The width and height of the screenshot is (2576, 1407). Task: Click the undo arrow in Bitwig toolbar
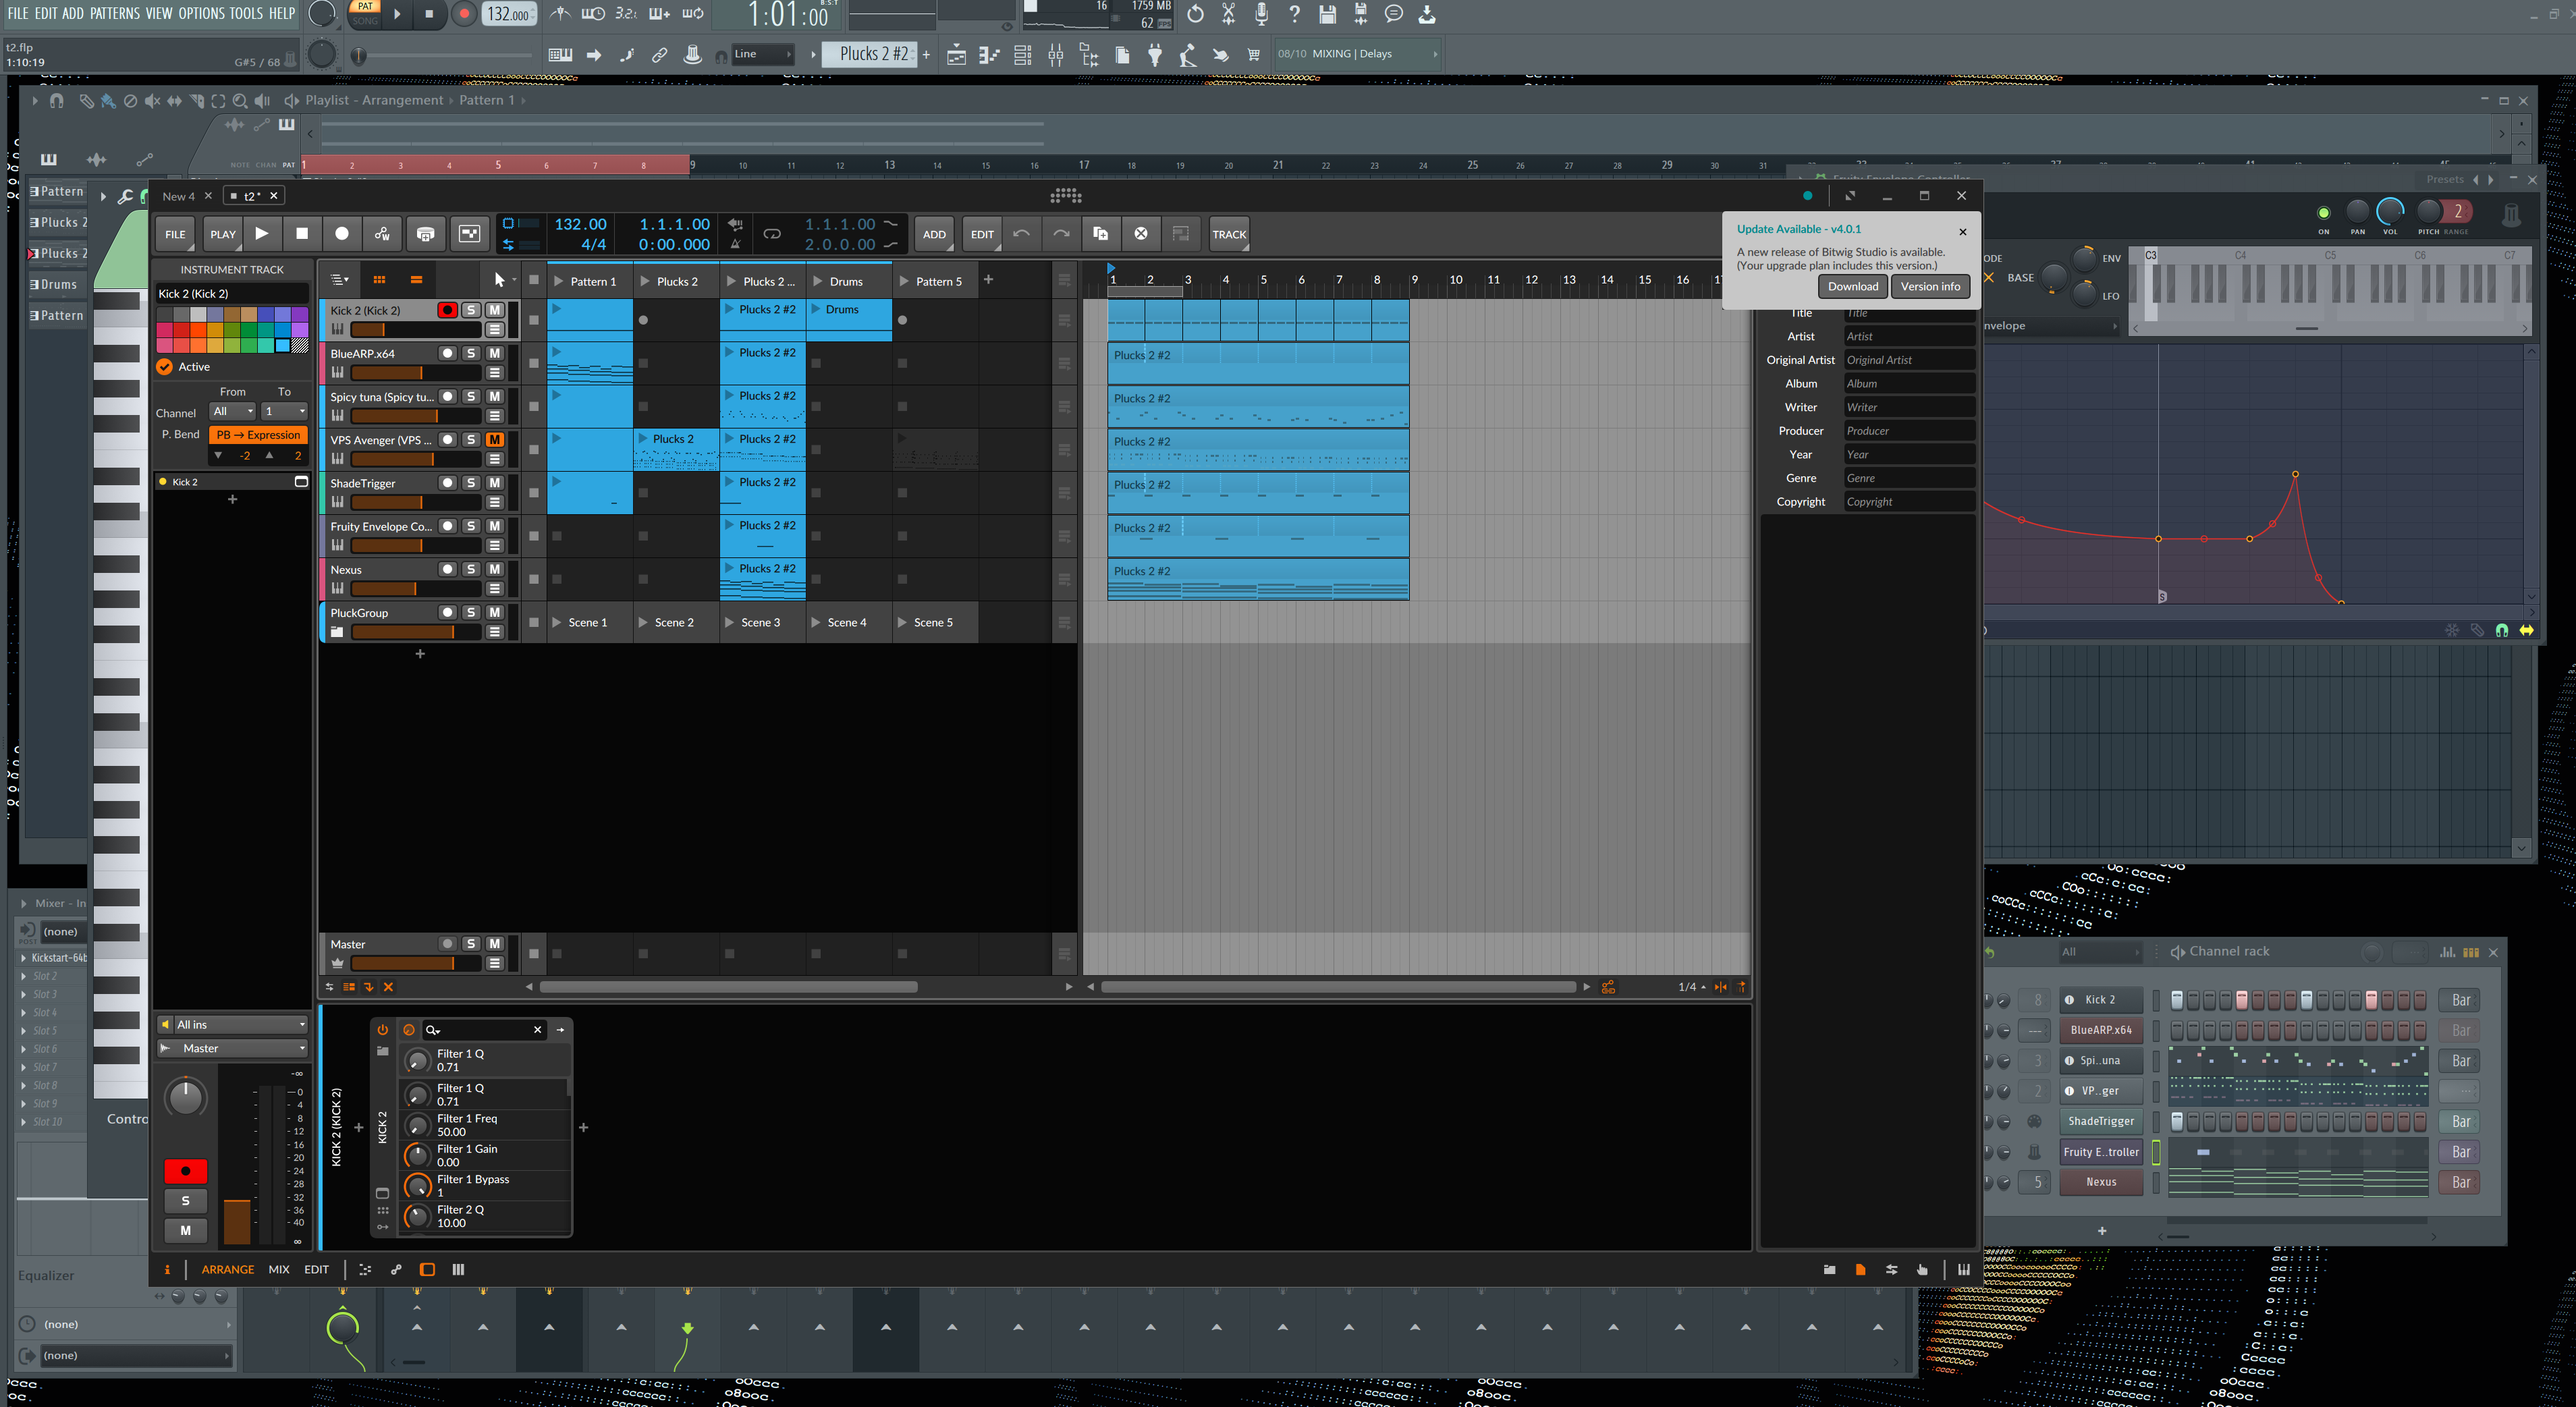click(x=1021, y=234)
